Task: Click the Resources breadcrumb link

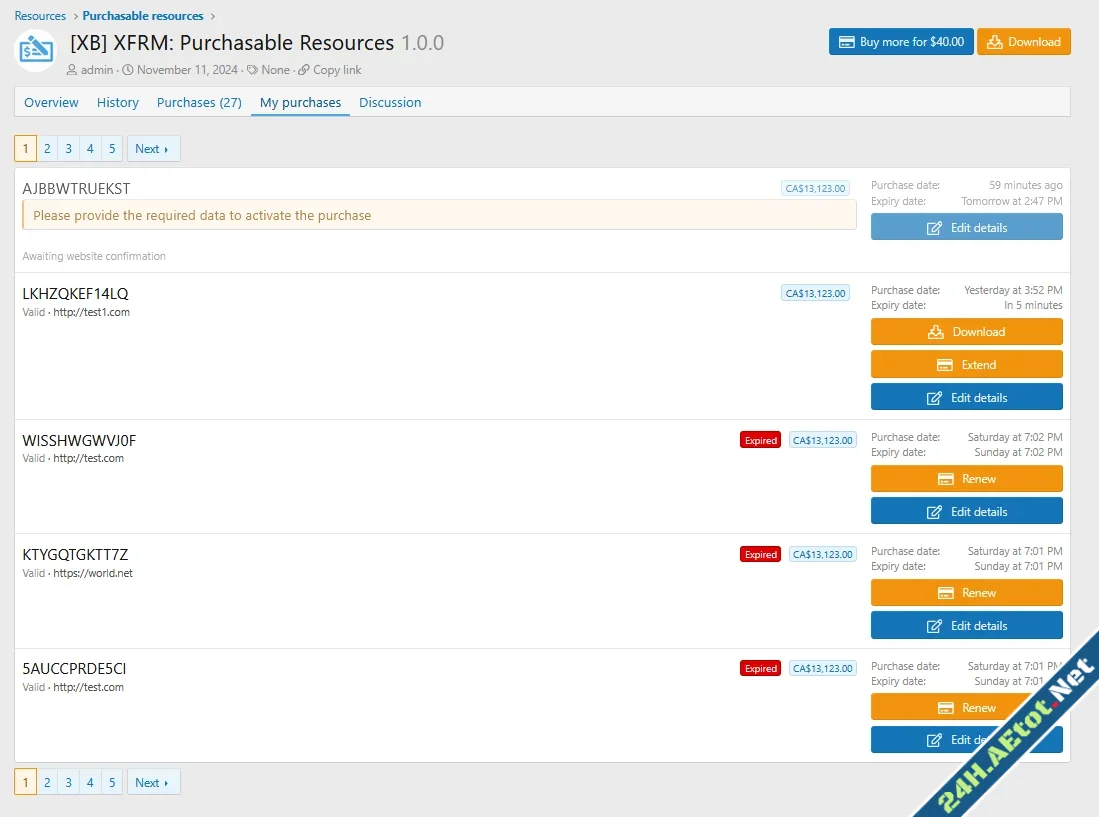Action: coord(40,15)
